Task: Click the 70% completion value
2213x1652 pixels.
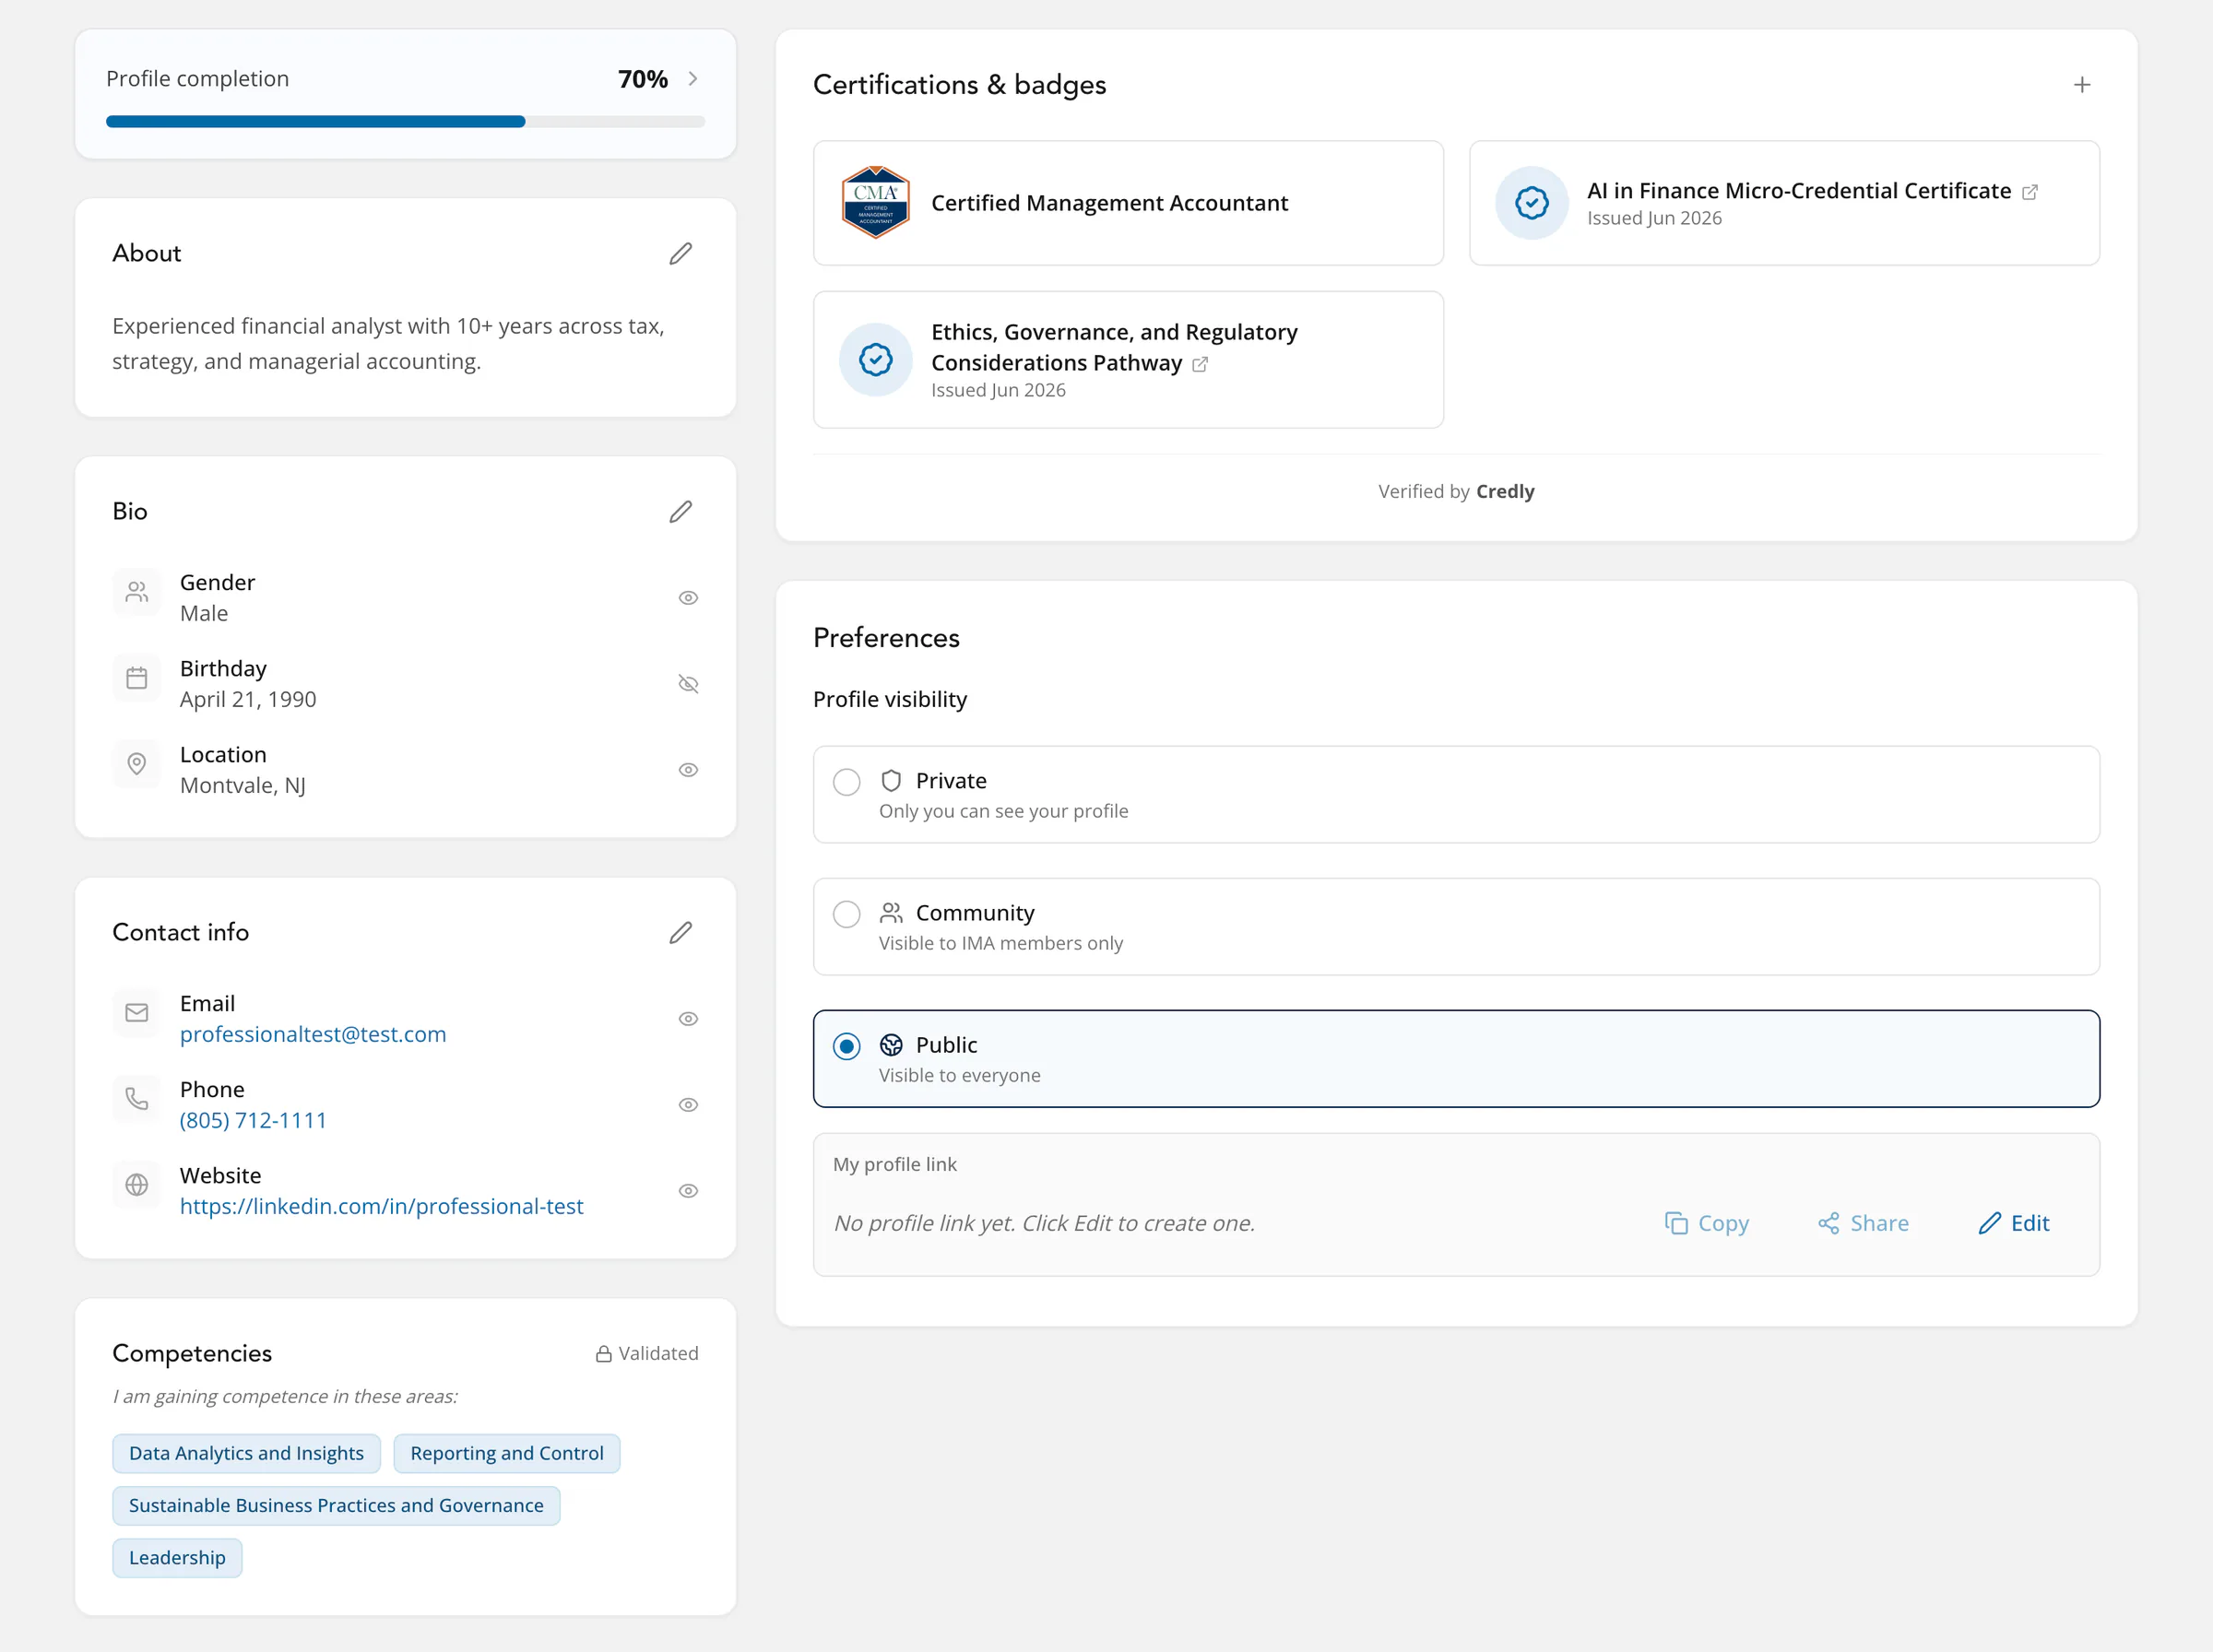Action: pyautogui.click(x=643, y=79)
